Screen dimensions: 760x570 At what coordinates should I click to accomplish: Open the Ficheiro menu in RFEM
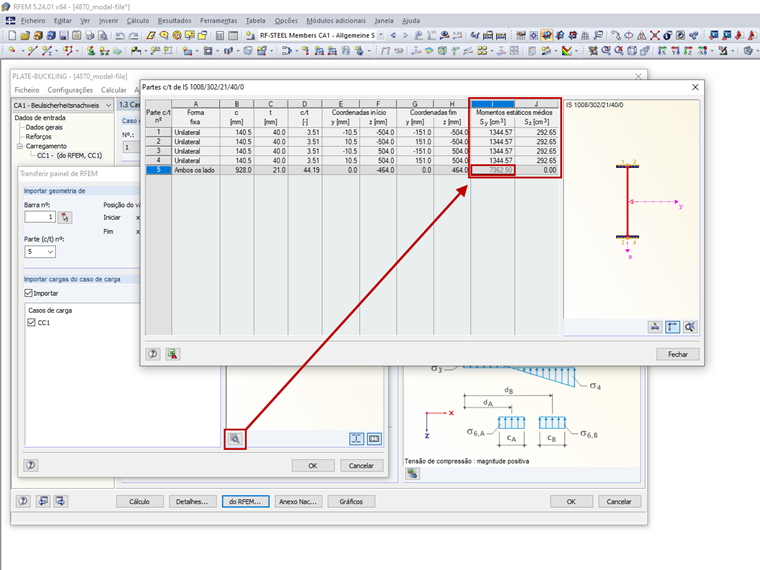(33, 21)
